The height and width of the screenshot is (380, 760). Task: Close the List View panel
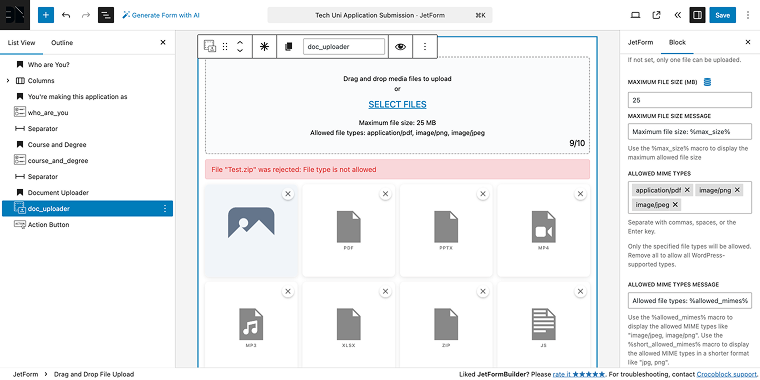click(163, 43)
